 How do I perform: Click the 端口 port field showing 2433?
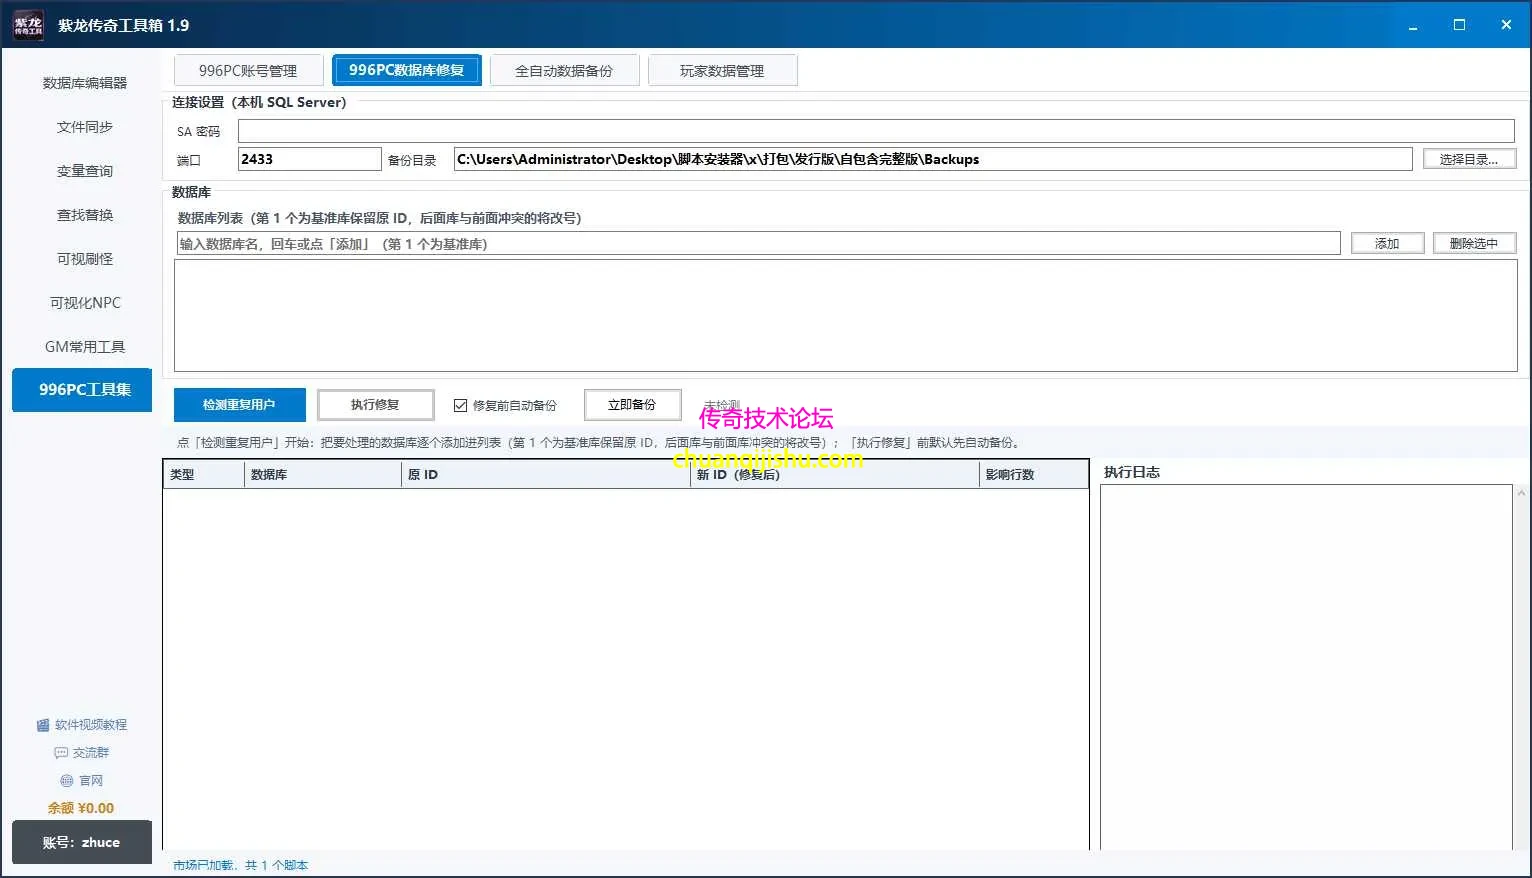(310, 159)
